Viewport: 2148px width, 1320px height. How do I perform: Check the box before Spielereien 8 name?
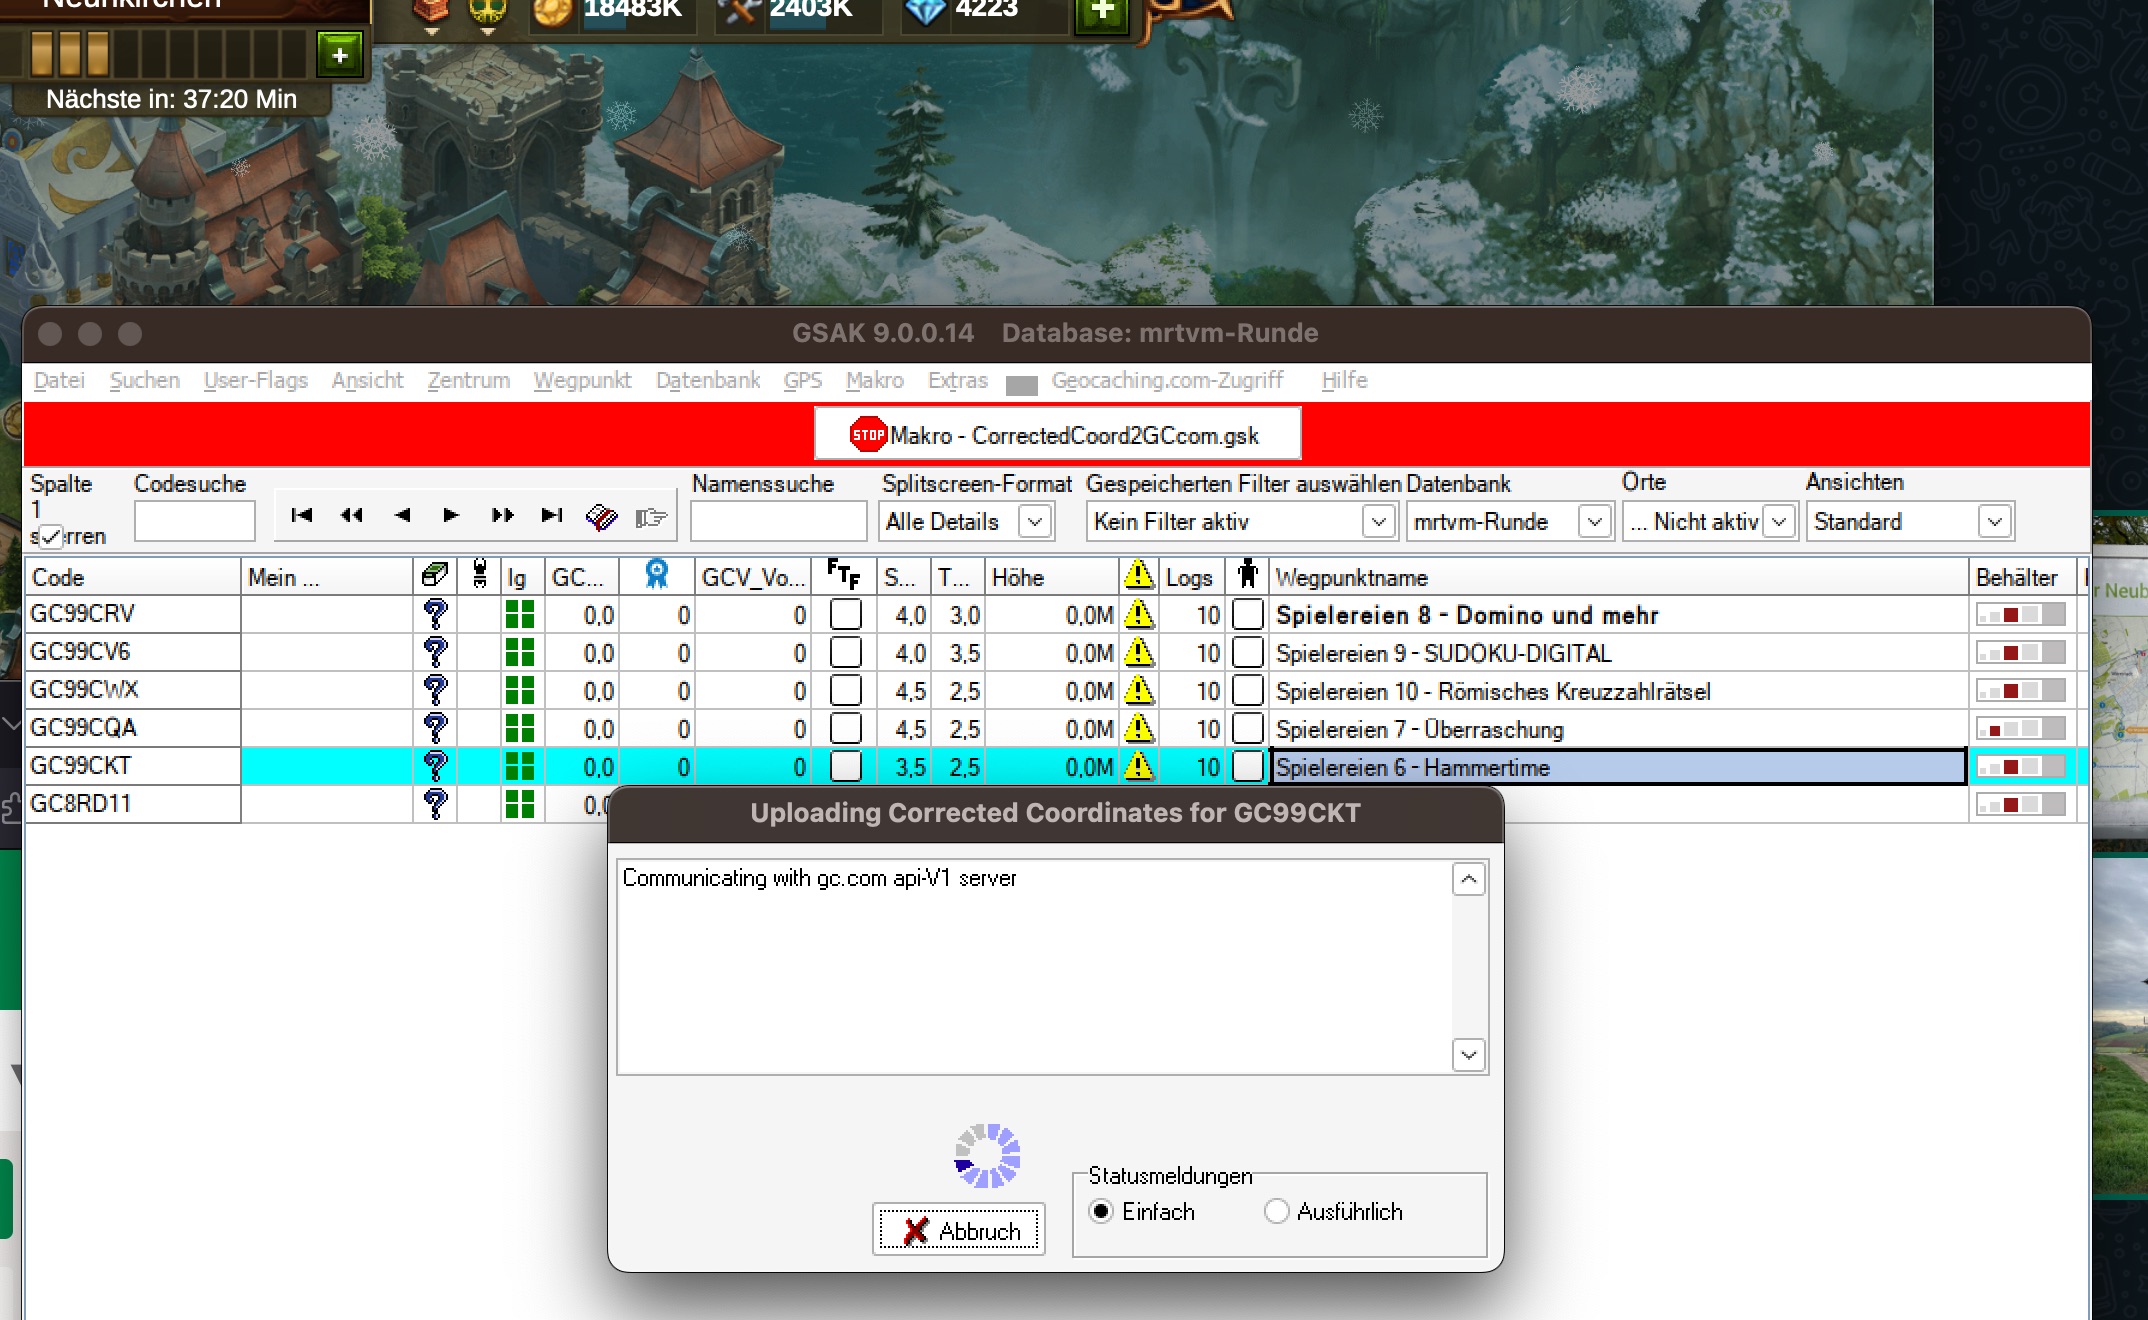pyautogui.click(x=1248, y=614)
